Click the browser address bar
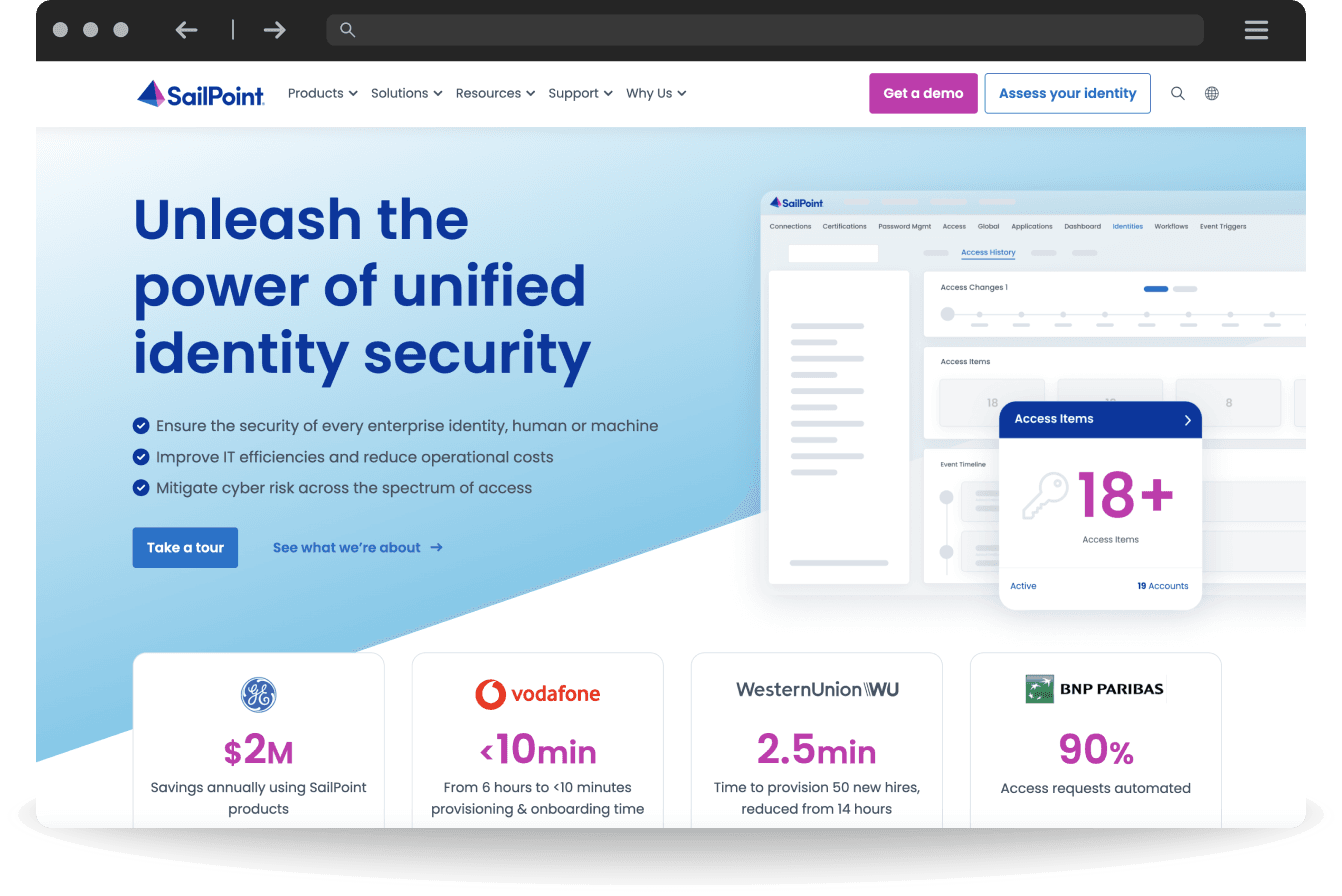This screenshot has height=896, width=1342. [764, 30]
